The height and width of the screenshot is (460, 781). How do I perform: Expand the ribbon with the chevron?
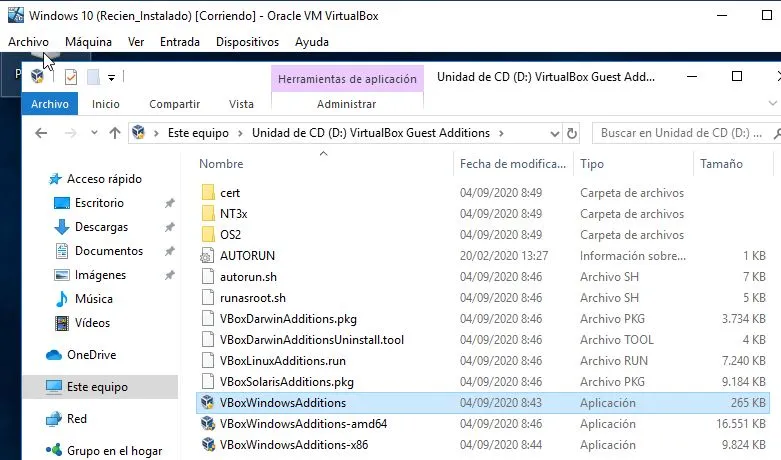pos(773,104)
